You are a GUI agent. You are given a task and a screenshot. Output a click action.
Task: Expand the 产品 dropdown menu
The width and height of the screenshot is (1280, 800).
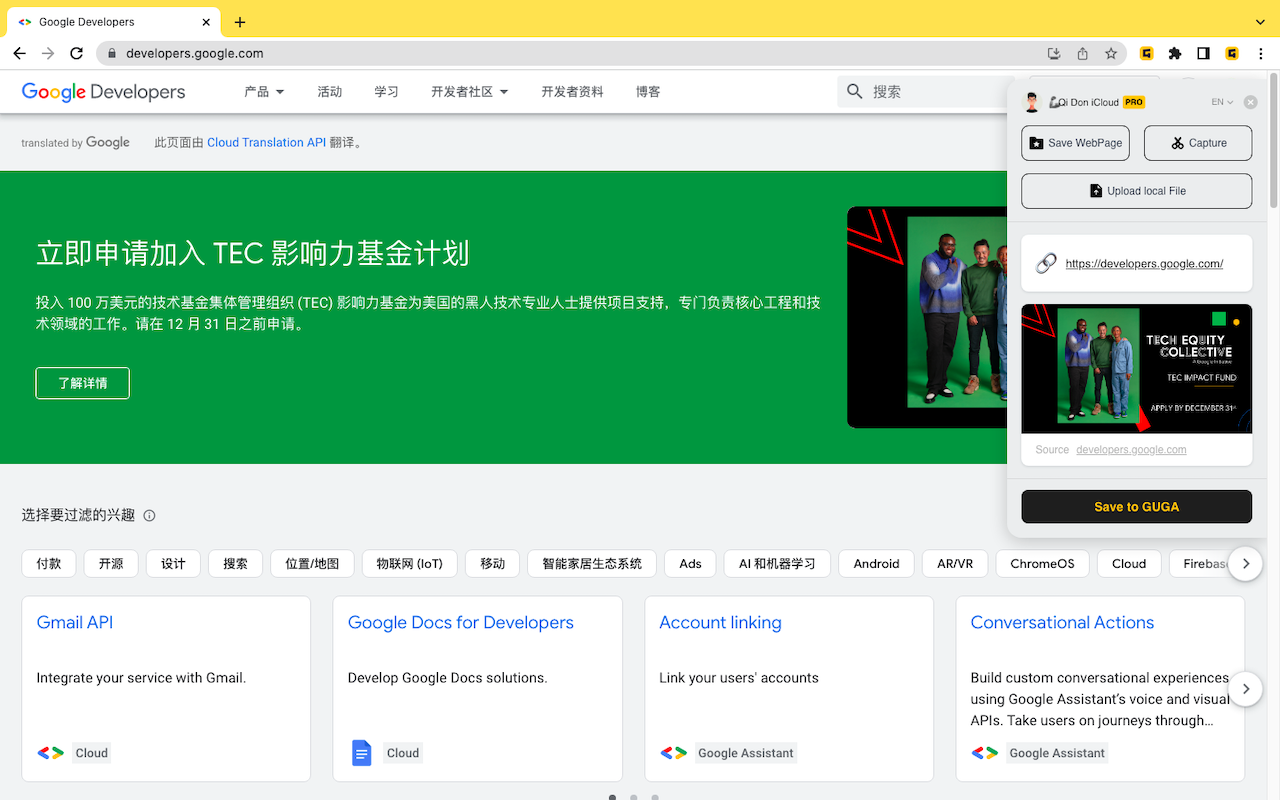tap(264, 91)
